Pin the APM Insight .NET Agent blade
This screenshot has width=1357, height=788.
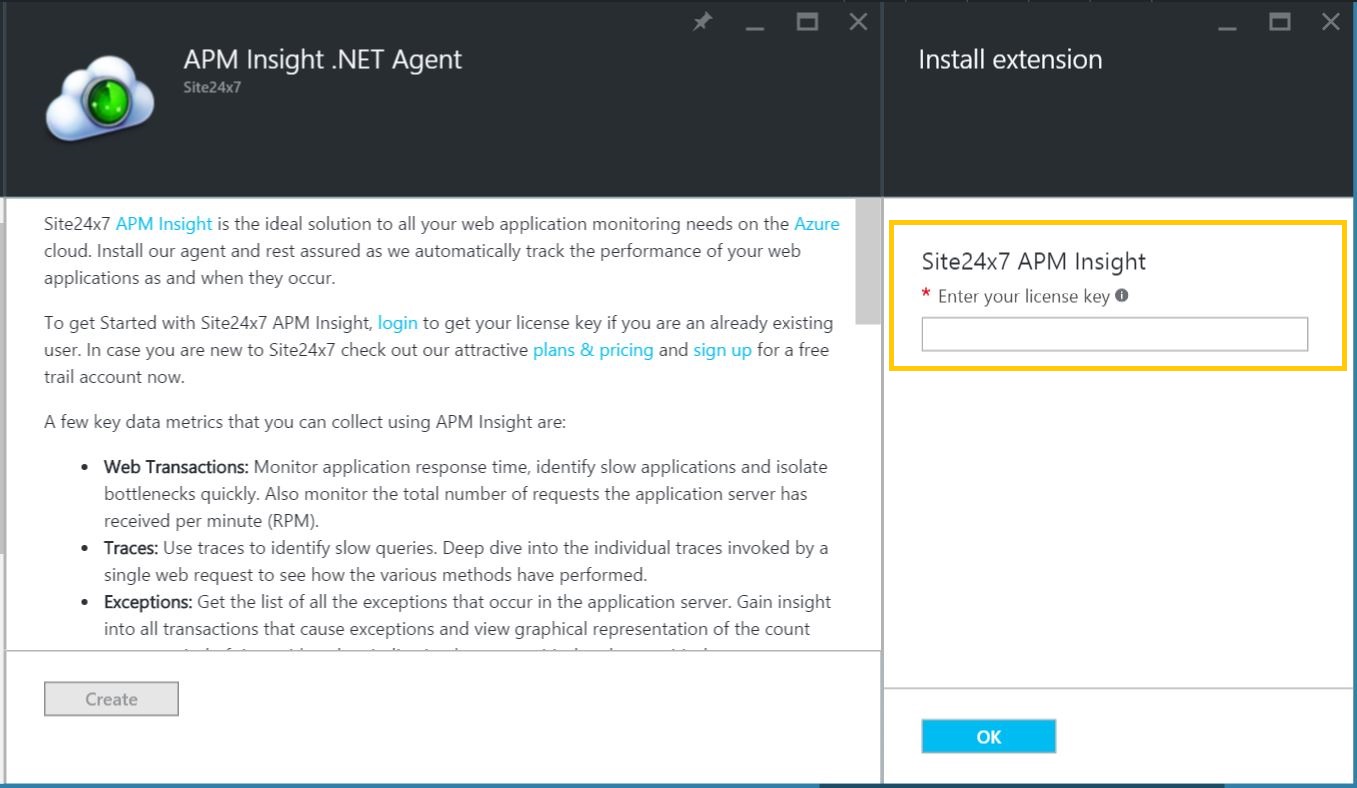click(x=703, y=22)
